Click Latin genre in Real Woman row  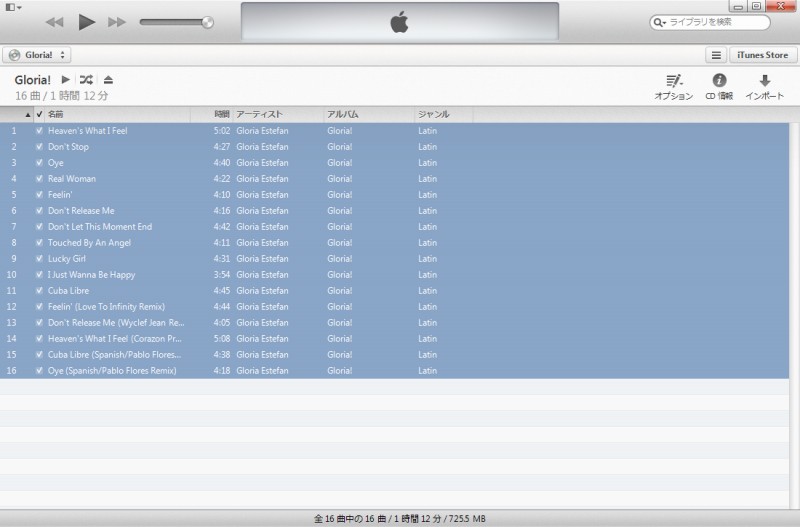click(x=428, y=179)
